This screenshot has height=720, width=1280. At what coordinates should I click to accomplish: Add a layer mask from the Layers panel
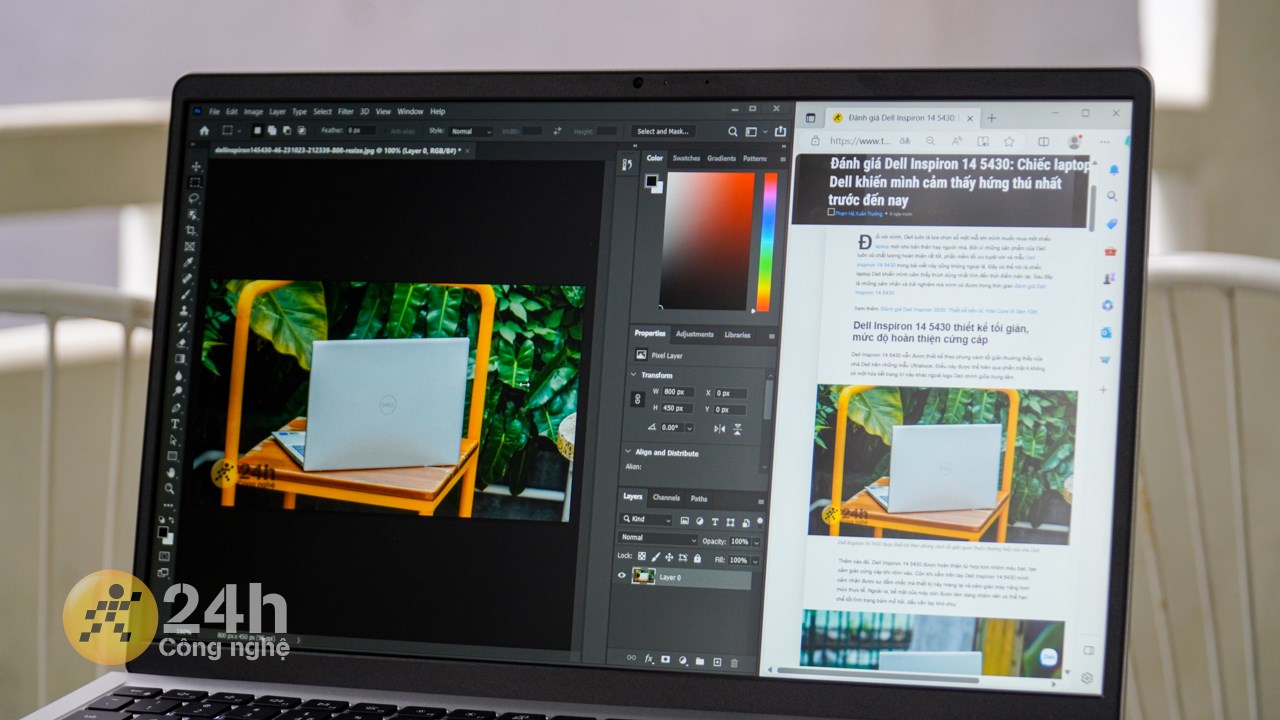coord(666,659)
